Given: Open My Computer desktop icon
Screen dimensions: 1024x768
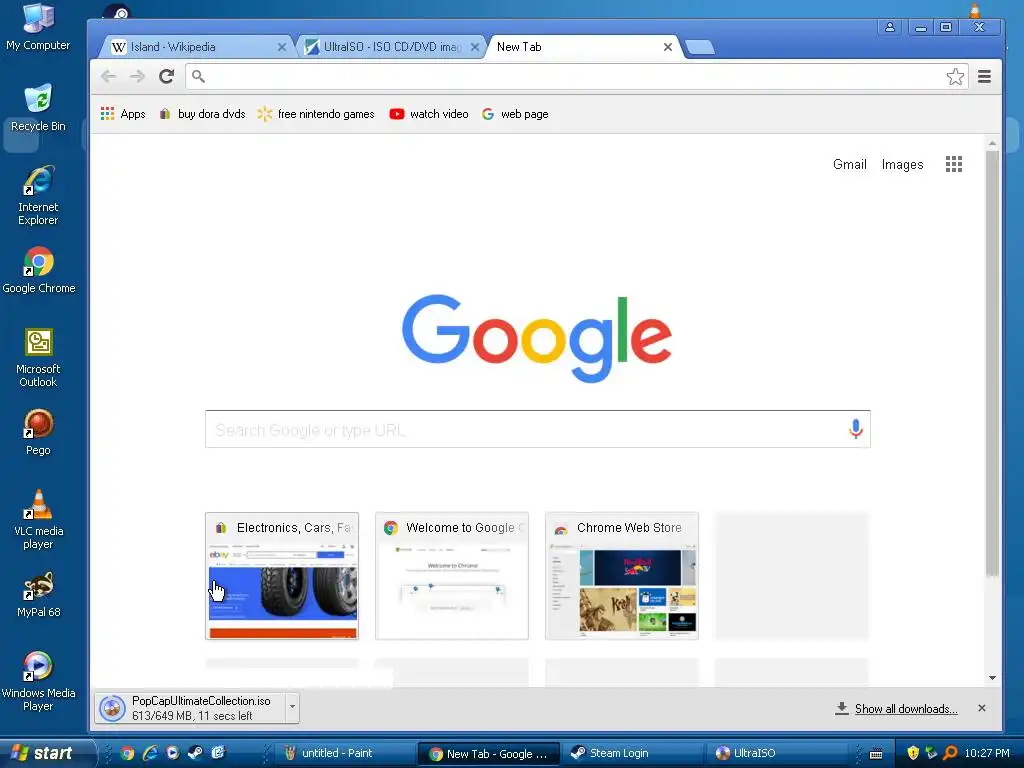Looking at the screenshot, I should pyautogui.click(x=38, y=27).
